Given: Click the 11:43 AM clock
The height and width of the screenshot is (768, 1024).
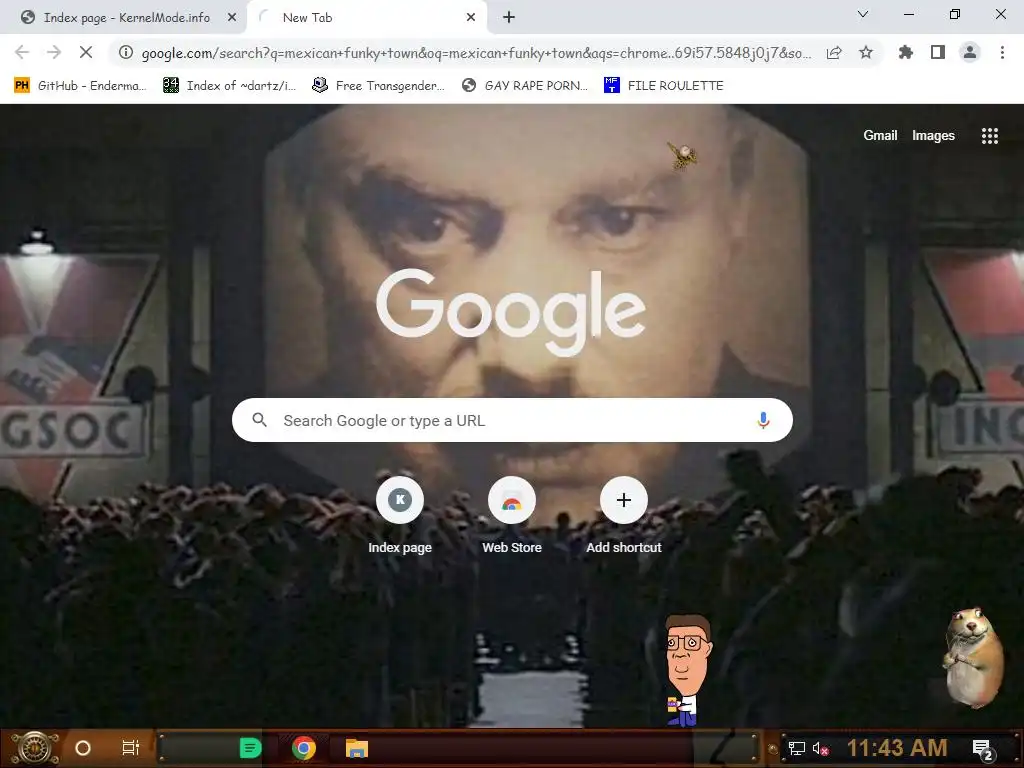Looking at the screenshot, I should (x=897, y=748).
